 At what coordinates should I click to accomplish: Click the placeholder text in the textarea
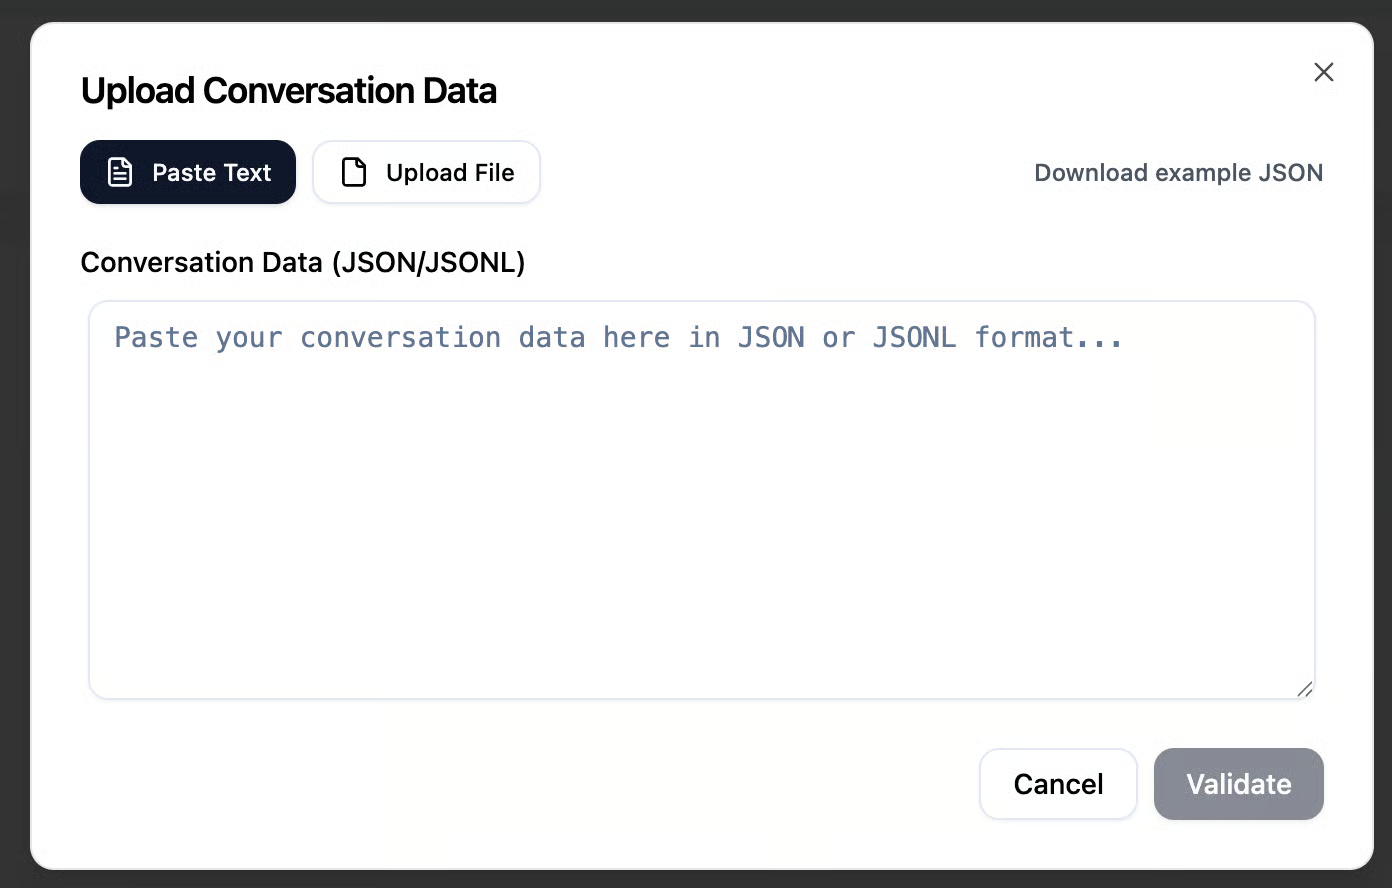coord(618,338)
